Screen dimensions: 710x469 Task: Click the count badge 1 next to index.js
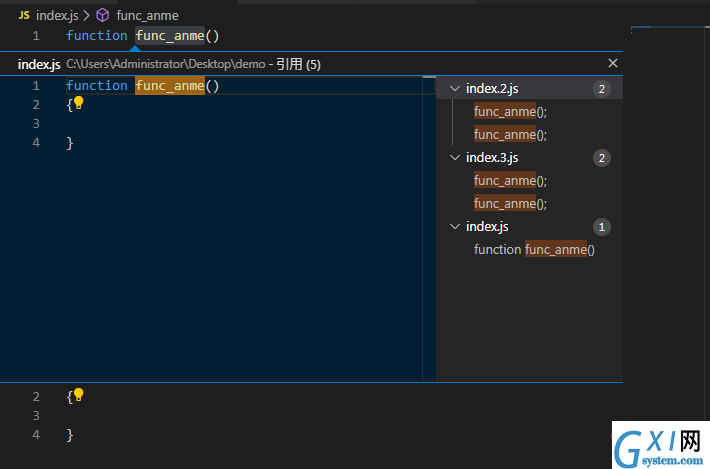pos(602,227)
